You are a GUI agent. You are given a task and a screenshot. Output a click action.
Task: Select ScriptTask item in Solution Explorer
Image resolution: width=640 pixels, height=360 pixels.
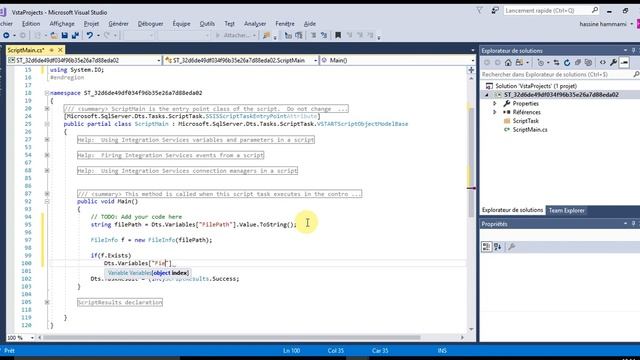pos(525,121)
